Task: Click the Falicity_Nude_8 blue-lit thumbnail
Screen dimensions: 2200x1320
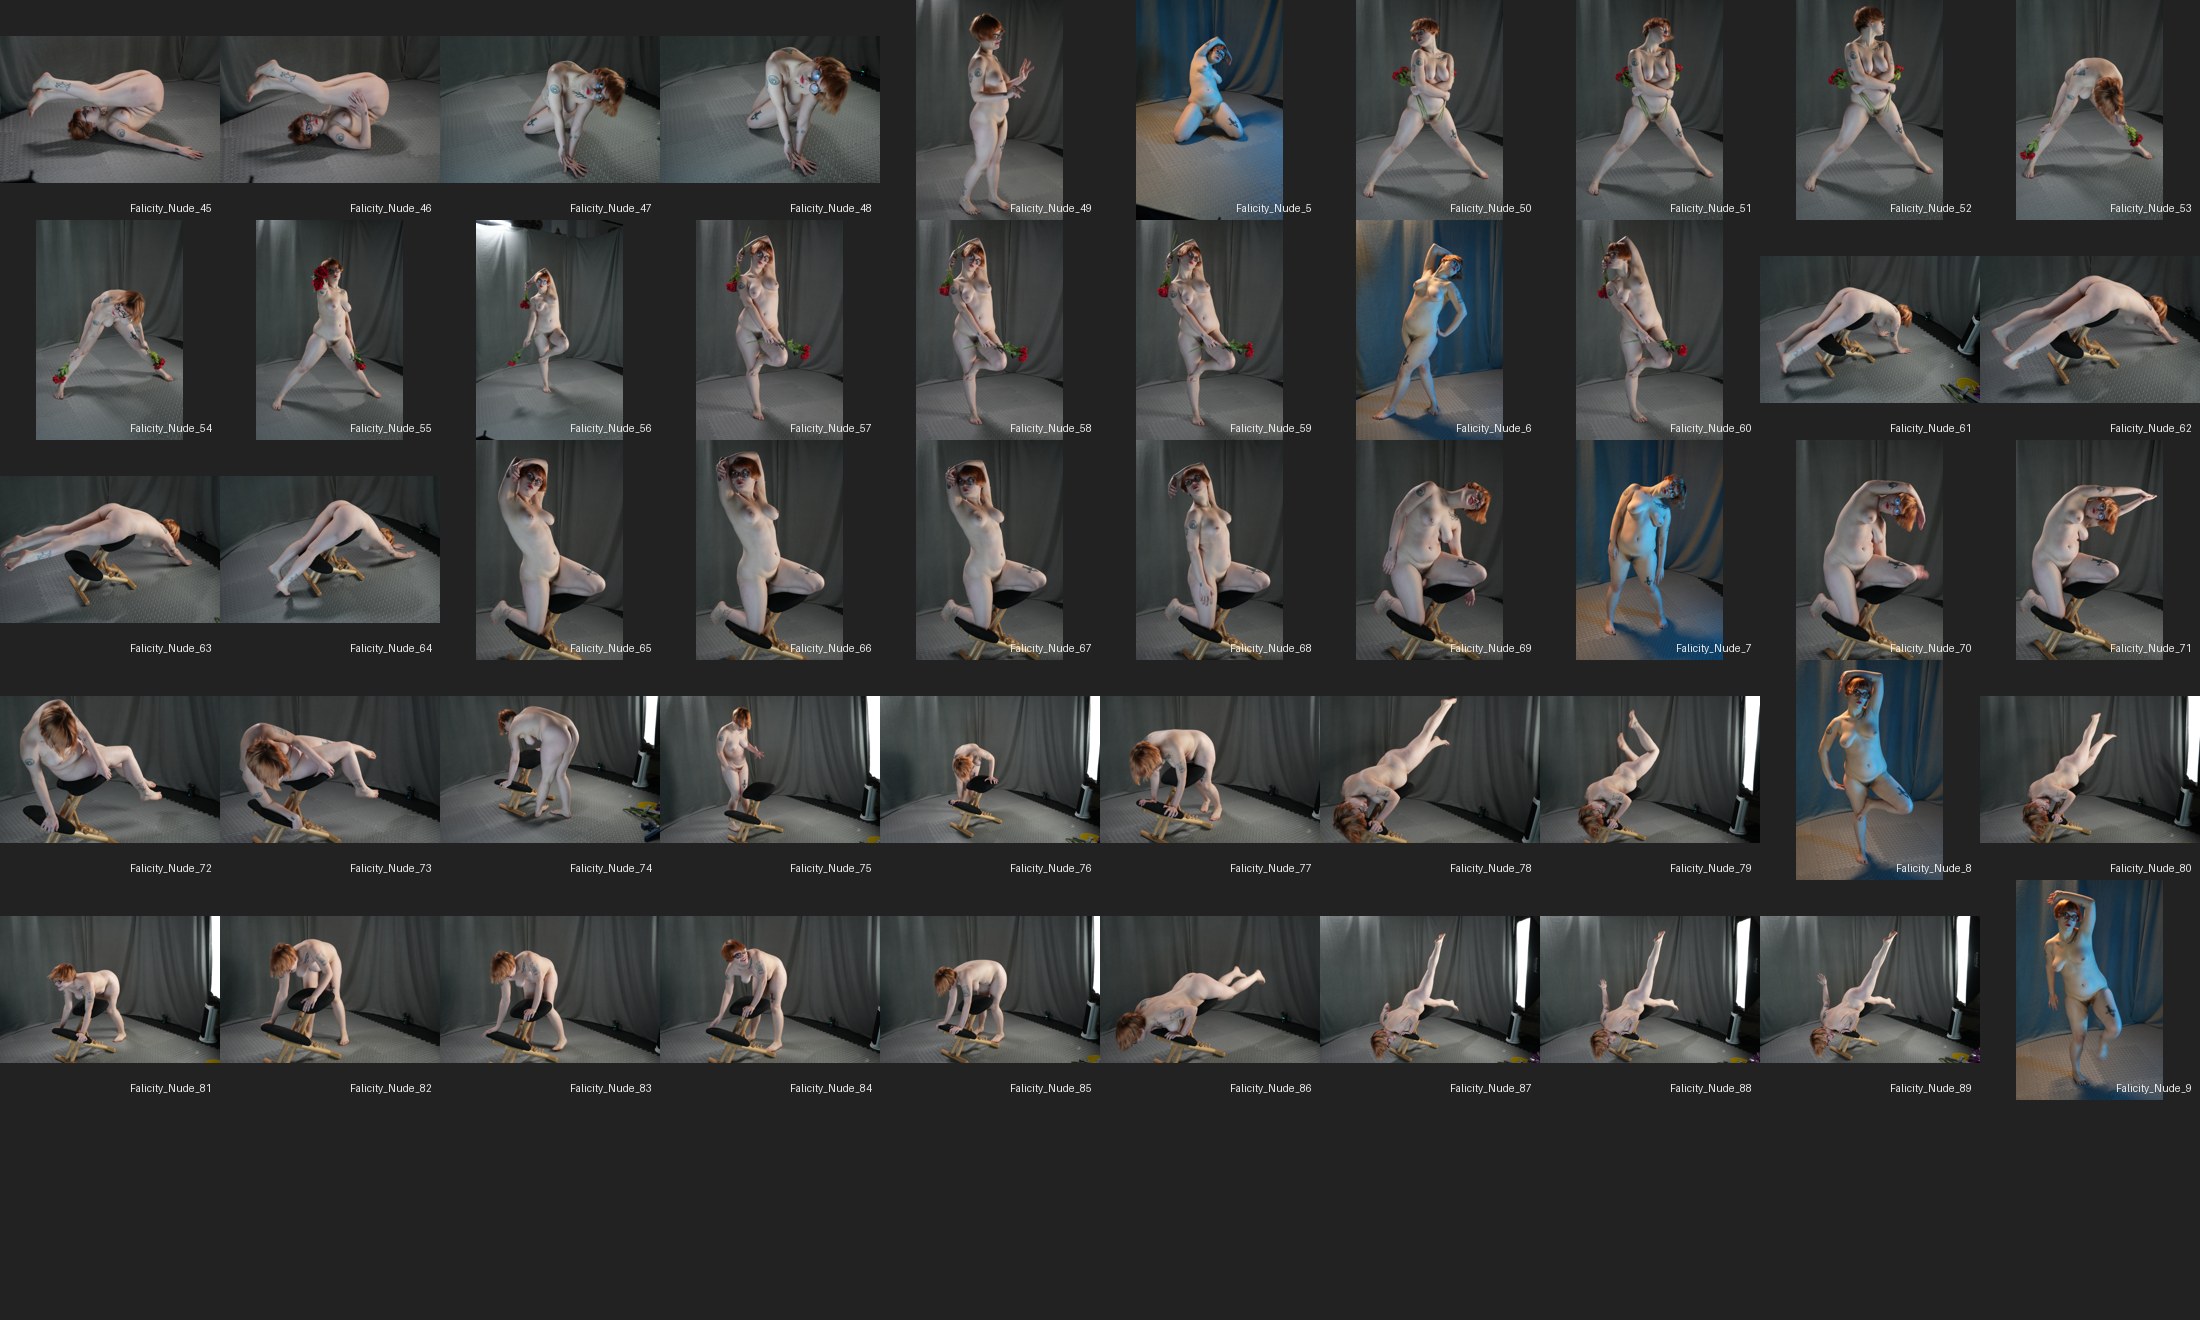Action: pyautogui.click(x=1869, y=770)
